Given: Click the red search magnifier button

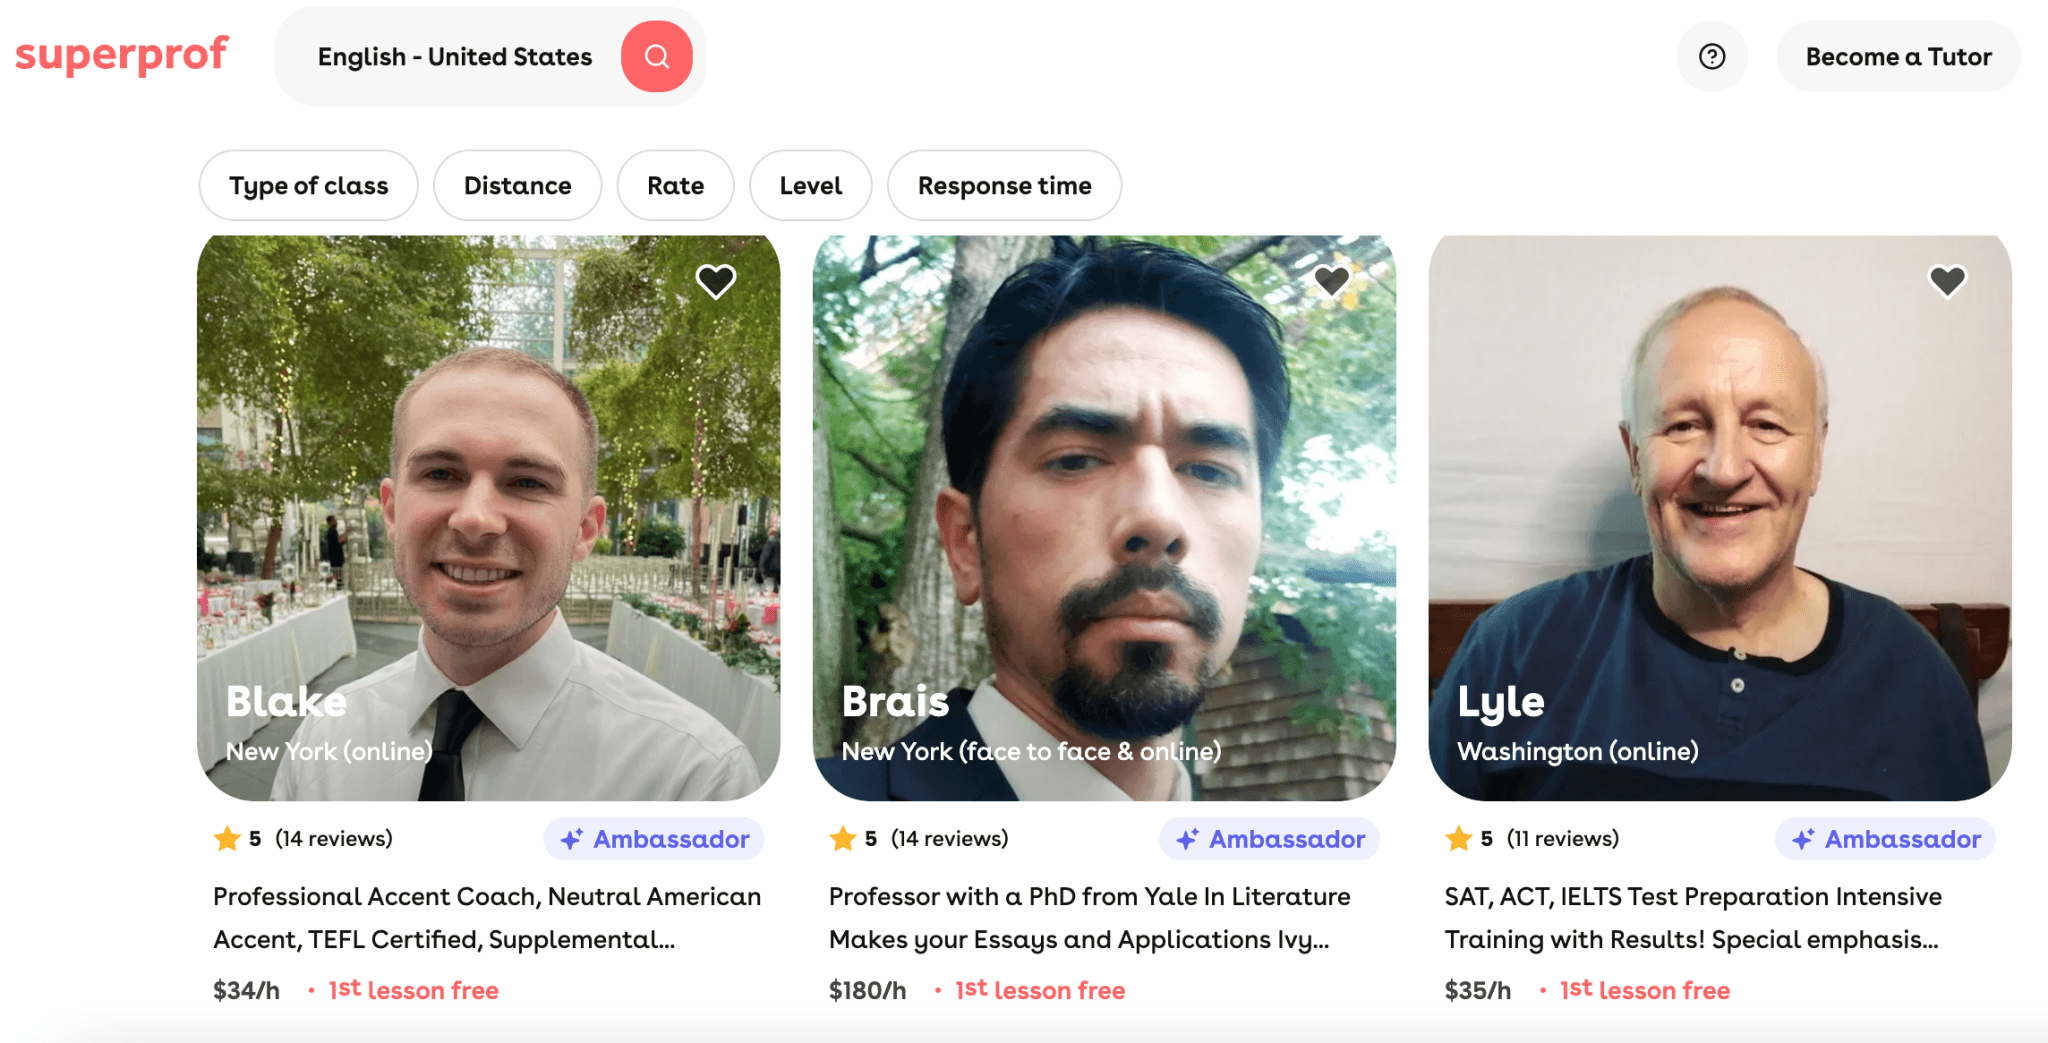Looking at the screenshot, I should point(656,57).
